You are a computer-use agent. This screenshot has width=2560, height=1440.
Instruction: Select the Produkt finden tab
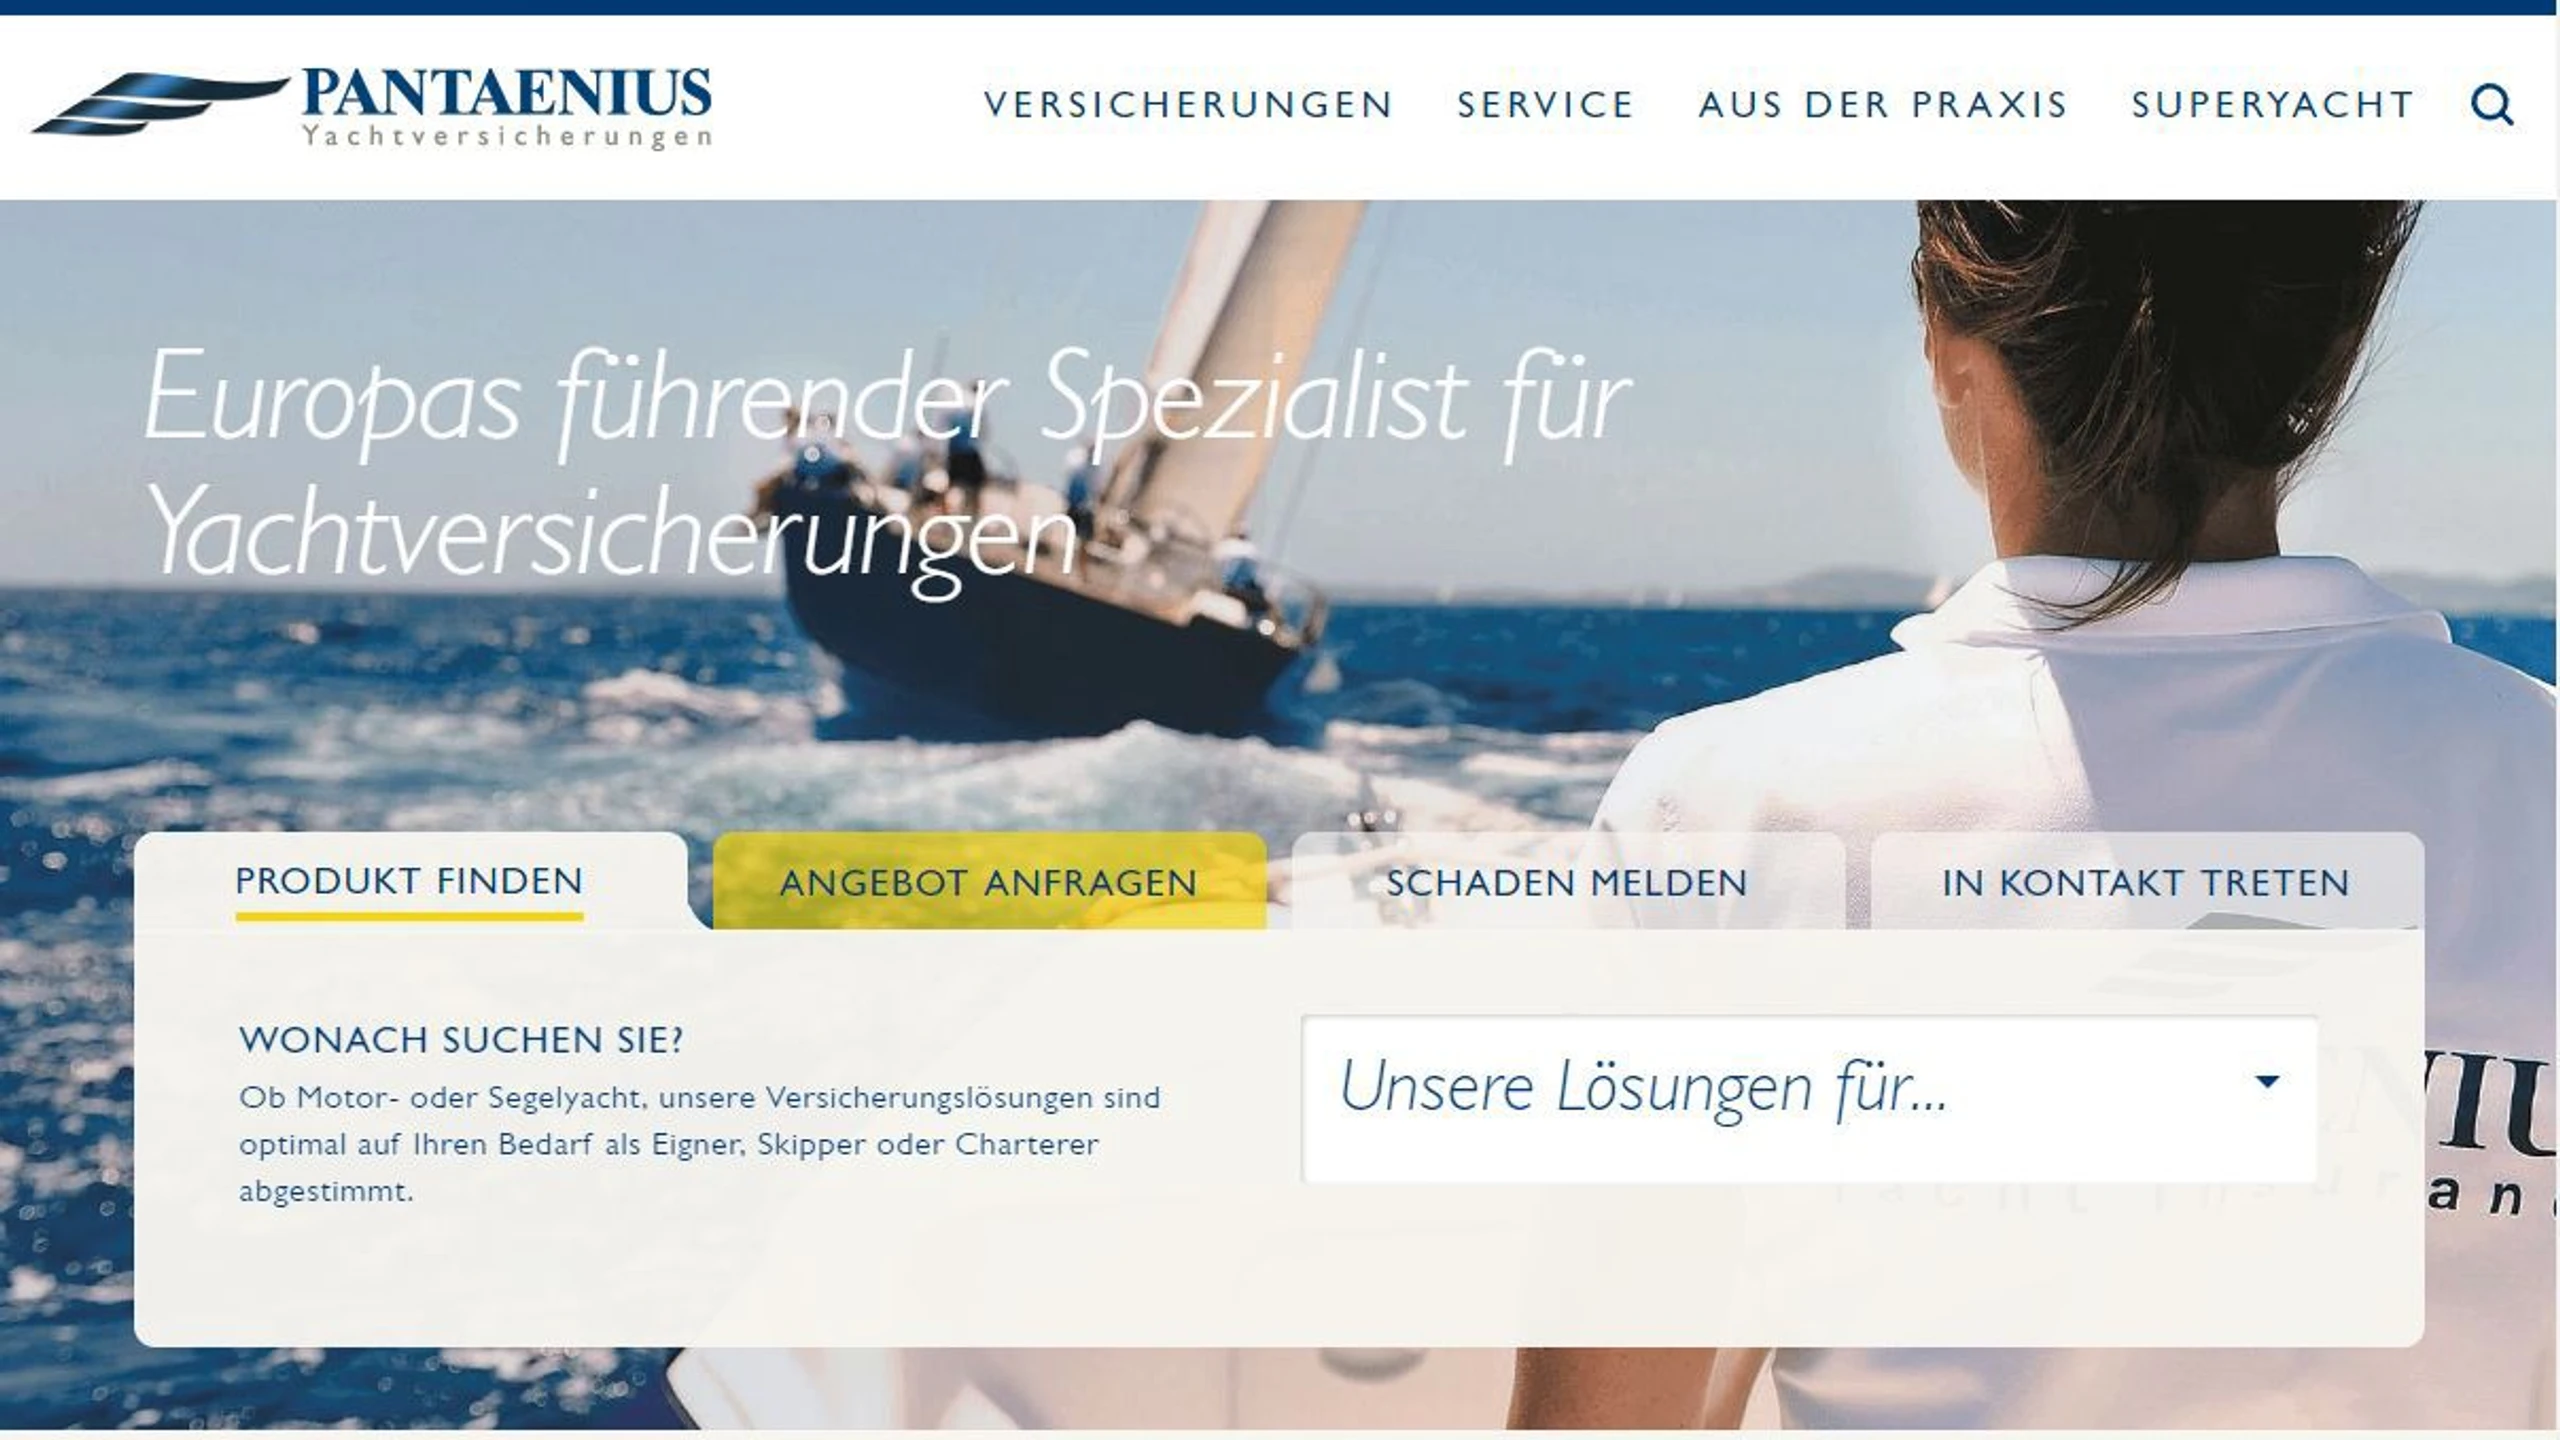coord(410,881)
